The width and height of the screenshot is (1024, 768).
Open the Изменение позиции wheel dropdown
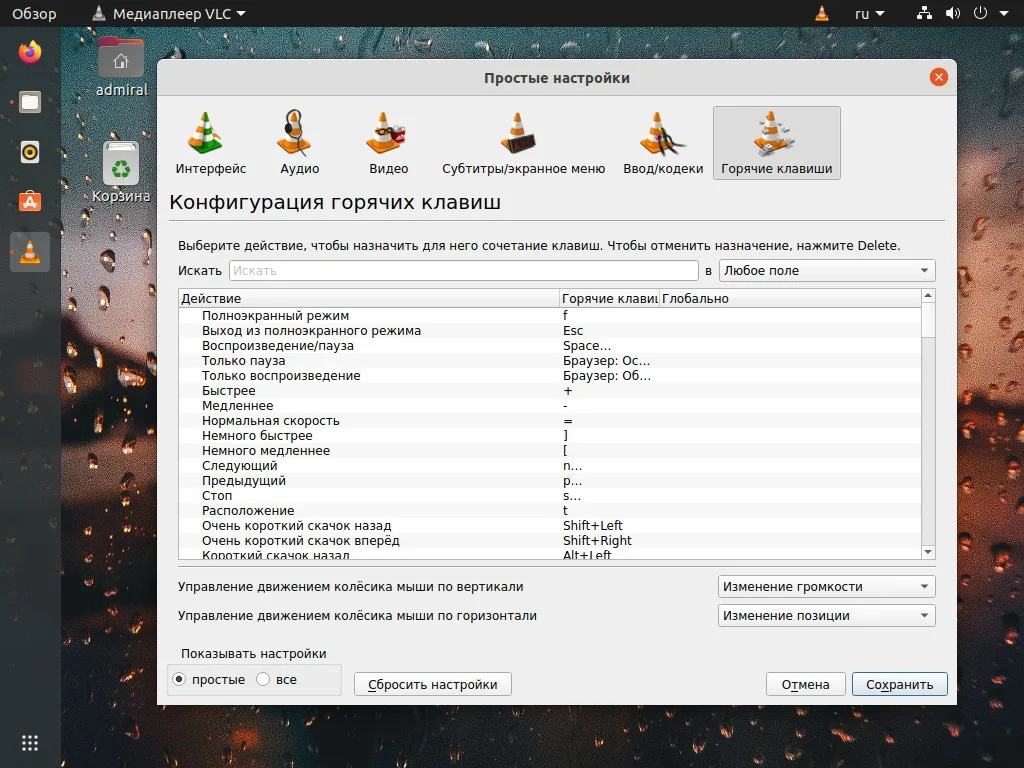(x=826, y=615)
